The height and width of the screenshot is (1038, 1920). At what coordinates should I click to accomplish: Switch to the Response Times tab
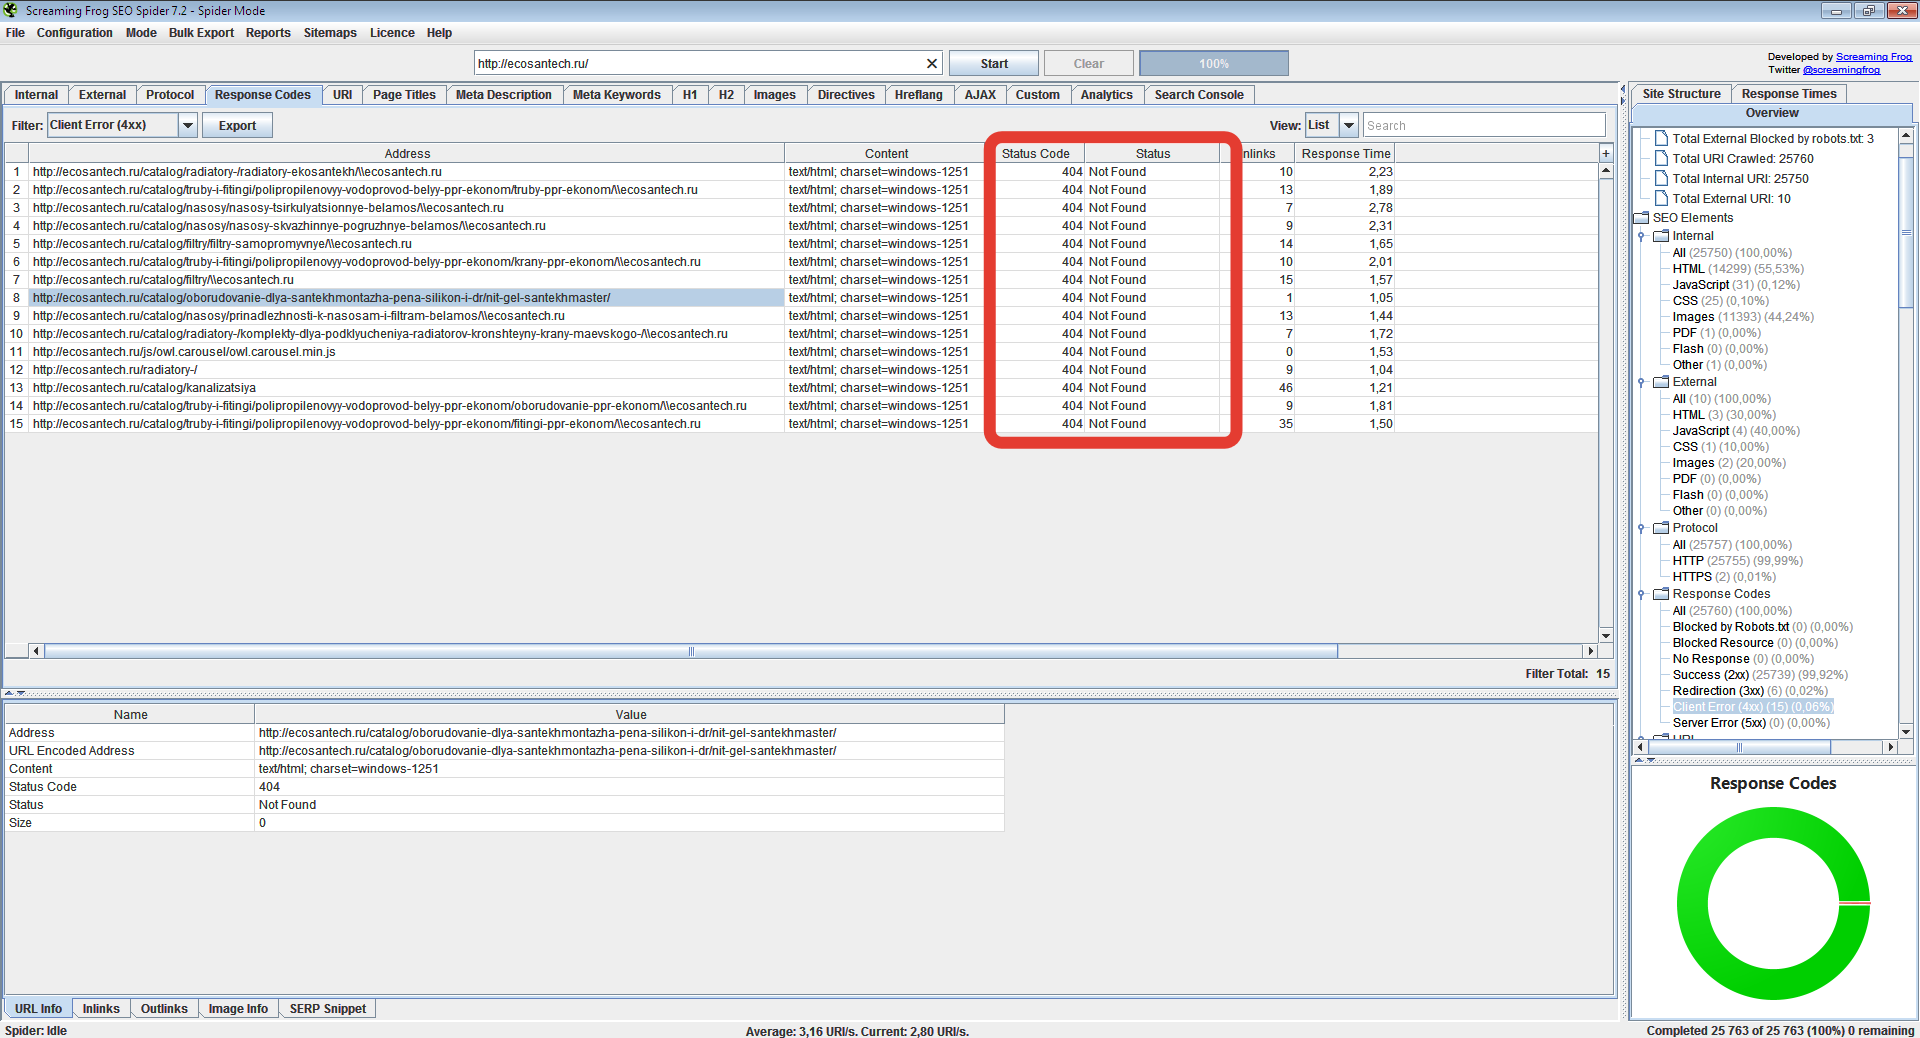1789,94
